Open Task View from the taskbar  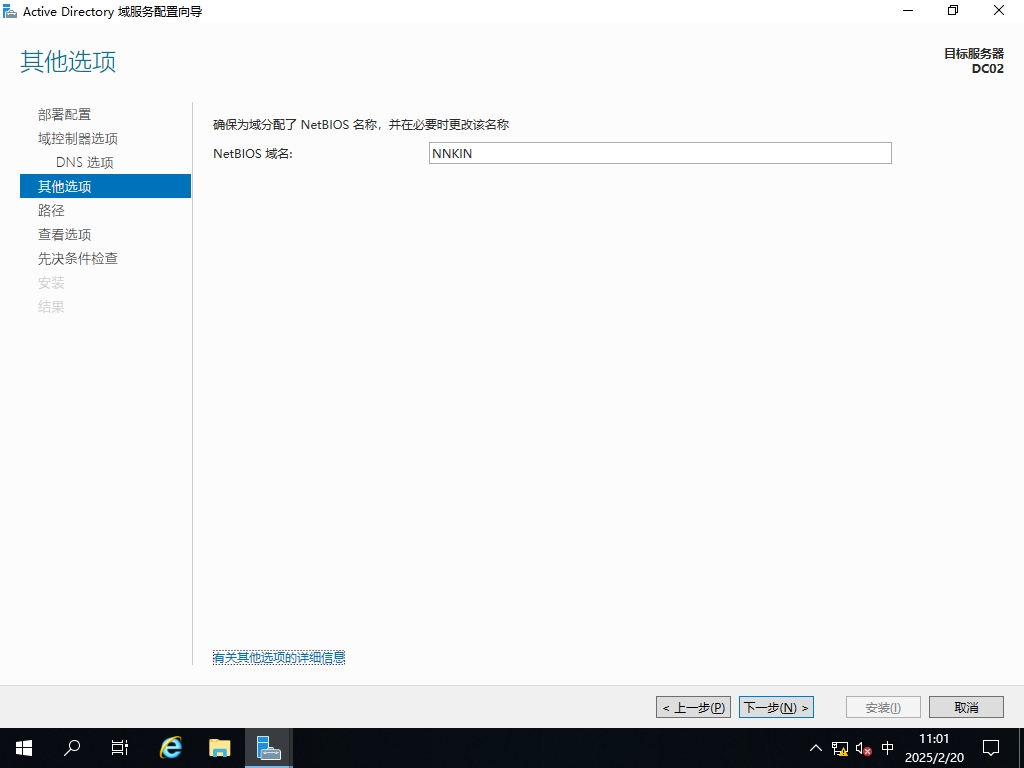tap(120, 748)
